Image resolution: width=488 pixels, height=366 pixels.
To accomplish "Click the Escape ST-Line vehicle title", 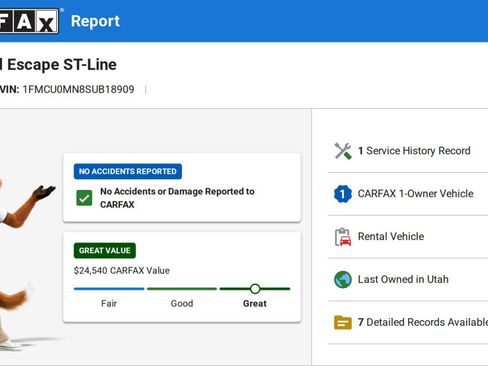I will [58, 65].
